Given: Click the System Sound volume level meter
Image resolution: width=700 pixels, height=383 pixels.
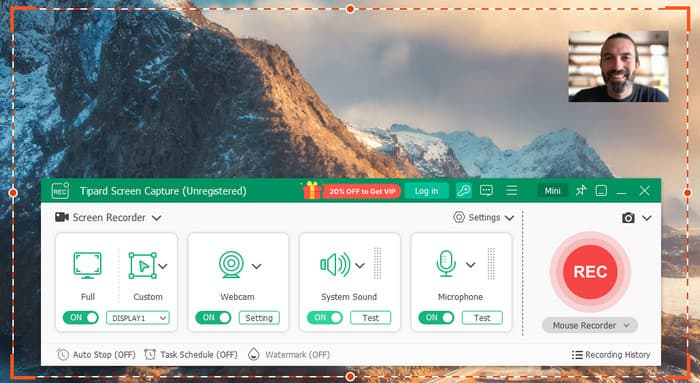Looking at the screenshot, I should pos(378,263).
